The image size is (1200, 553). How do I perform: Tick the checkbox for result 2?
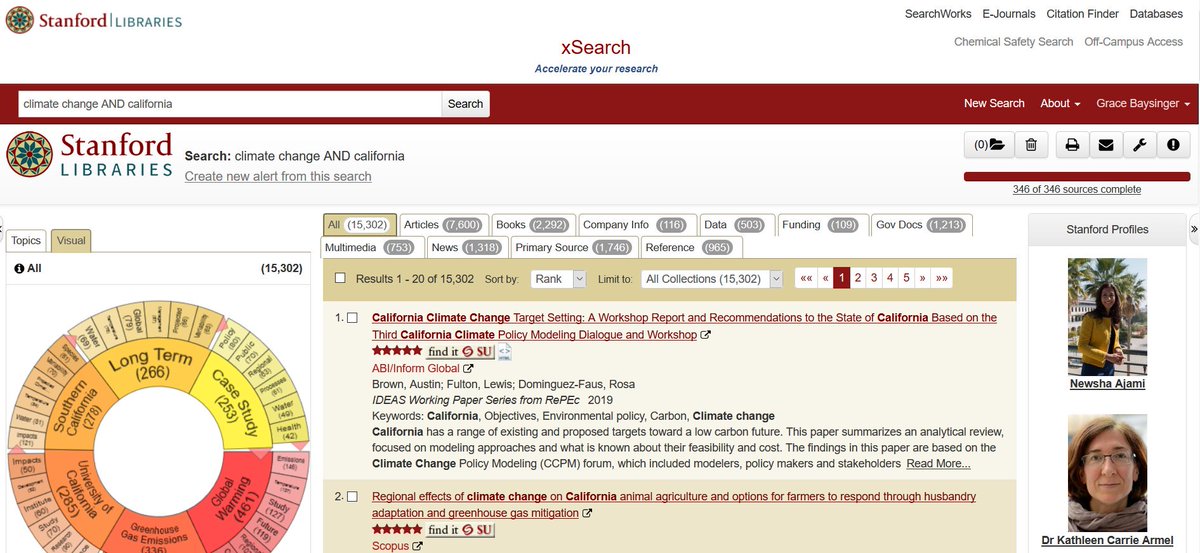[352, 497]
